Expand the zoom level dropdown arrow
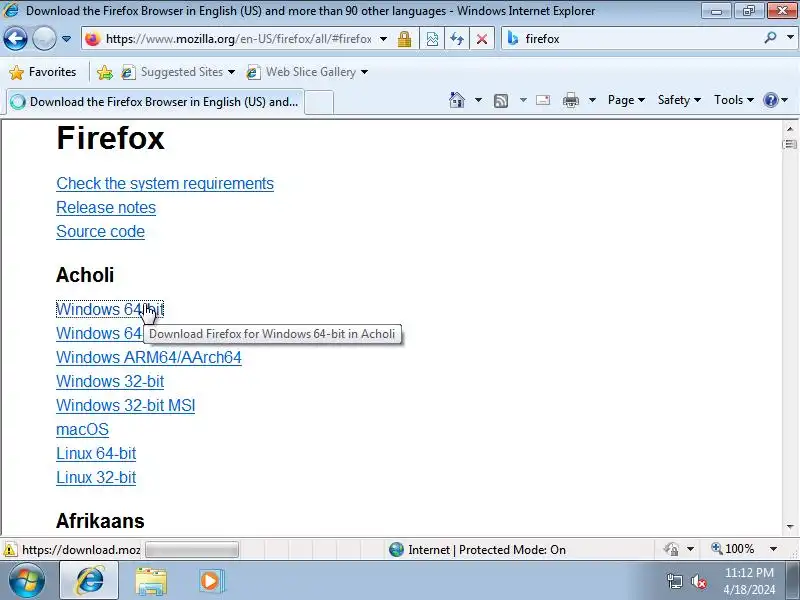The width and height of the screenshot is (800, 600). 773,549
